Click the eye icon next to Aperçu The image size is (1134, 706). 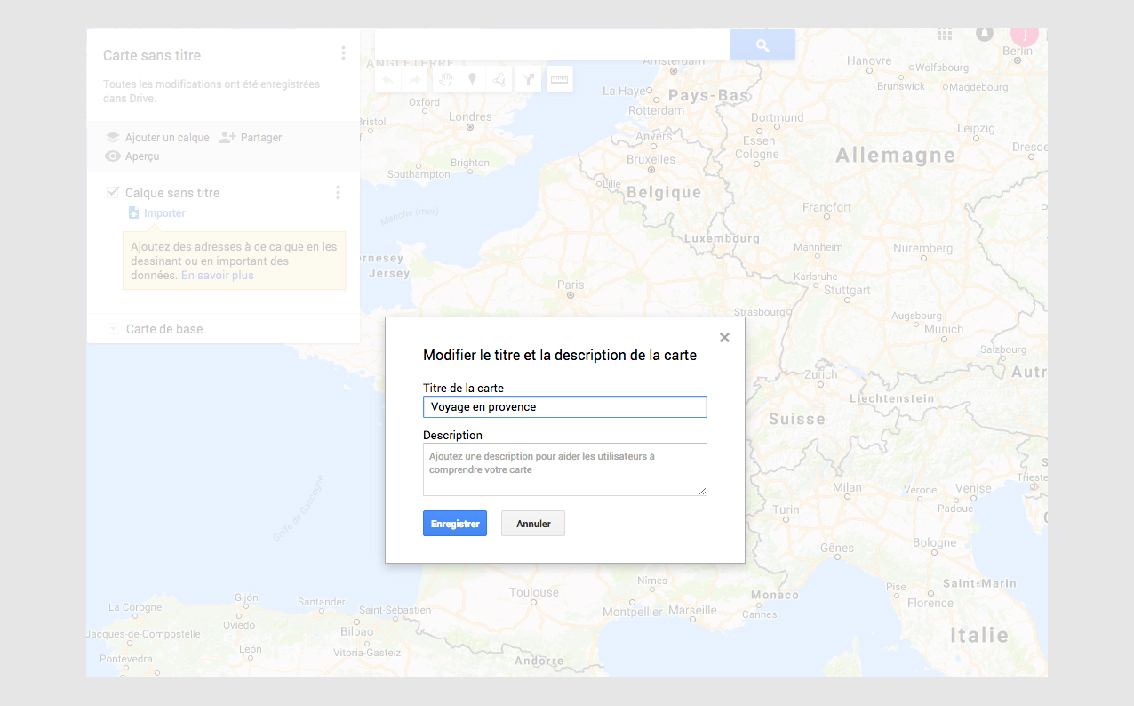coord(112,156)
